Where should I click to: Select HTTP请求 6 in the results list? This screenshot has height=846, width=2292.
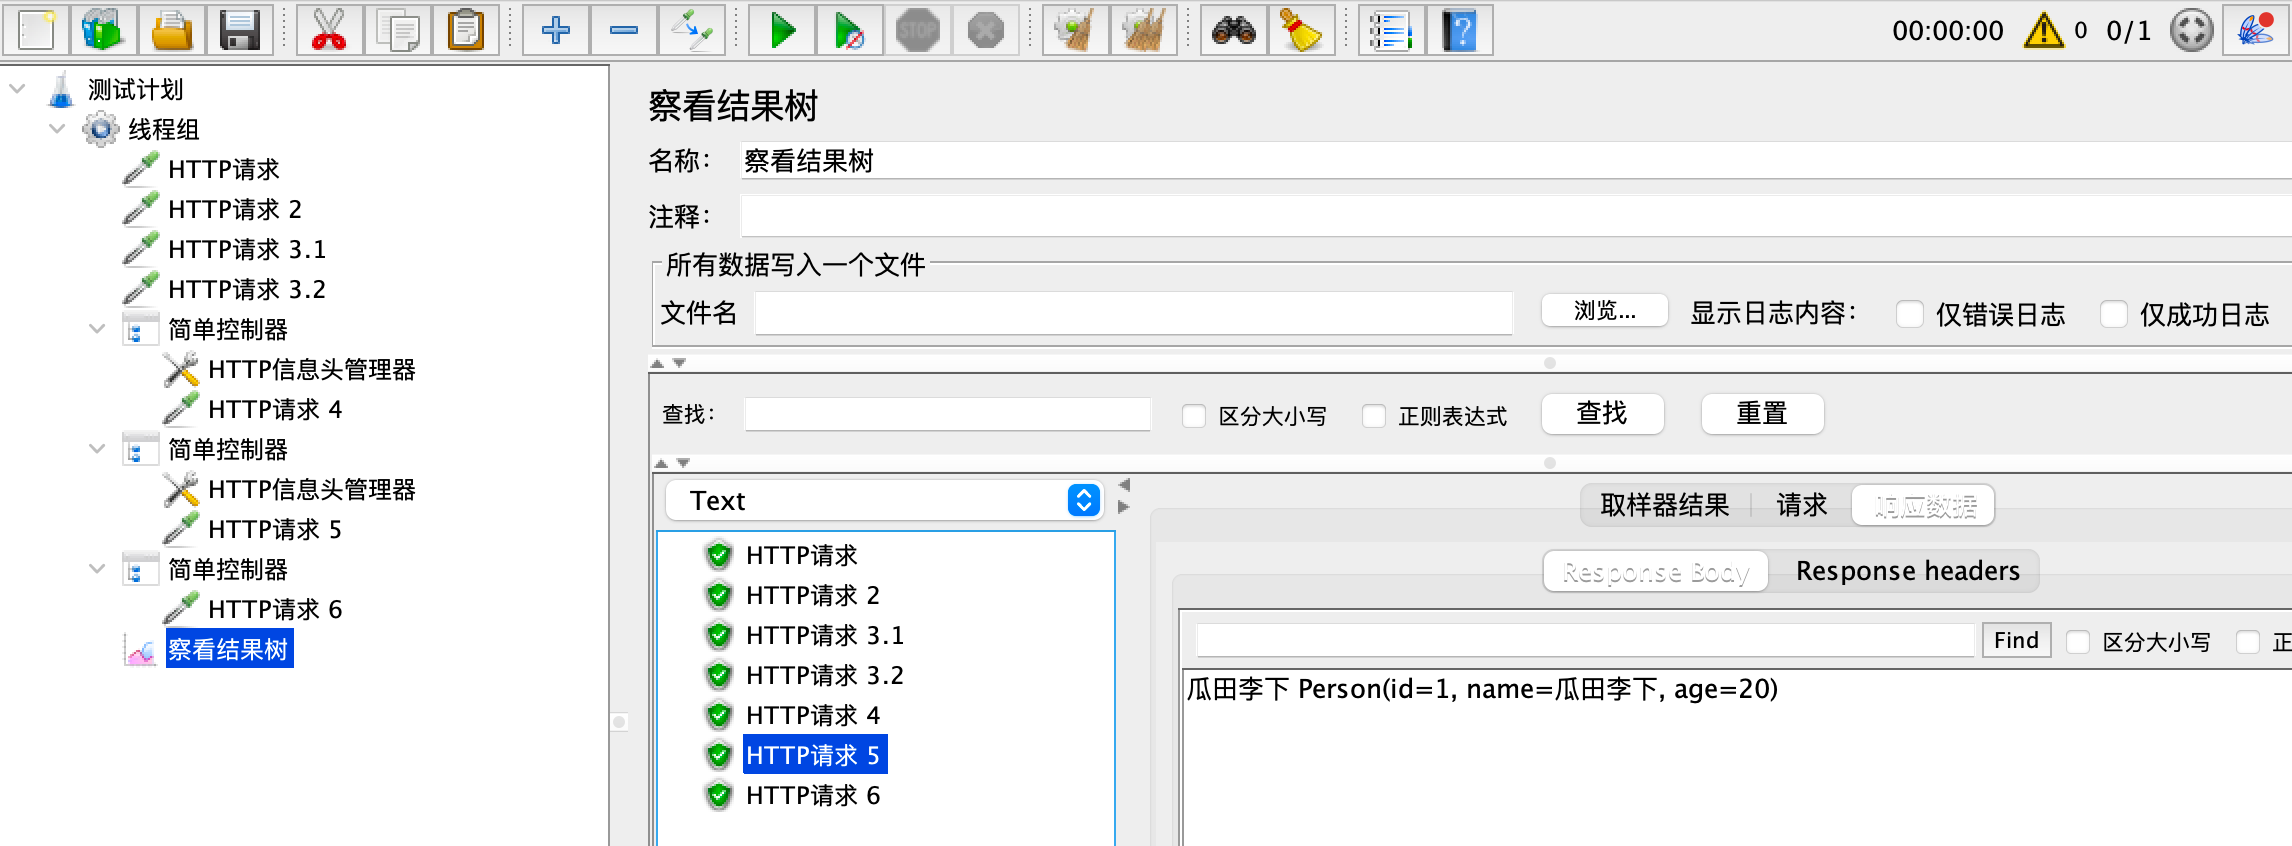[x=812, y=796]
